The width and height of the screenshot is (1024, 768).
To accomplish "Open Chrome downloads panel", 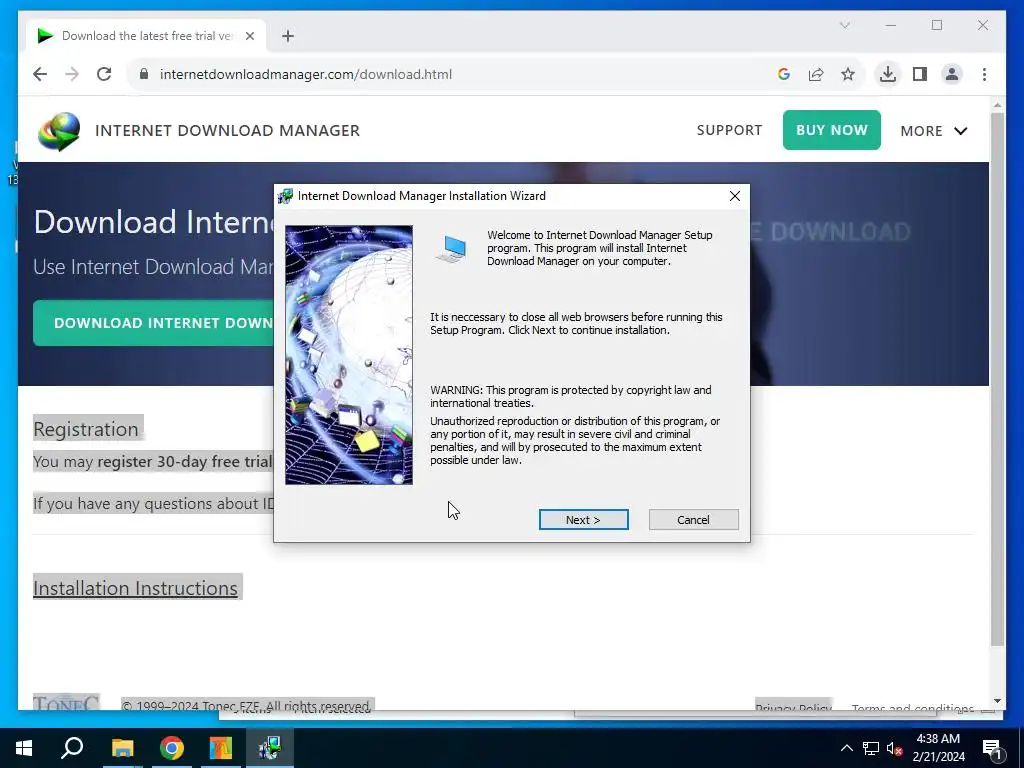I will pyautogui.click(x=888, y=74).
